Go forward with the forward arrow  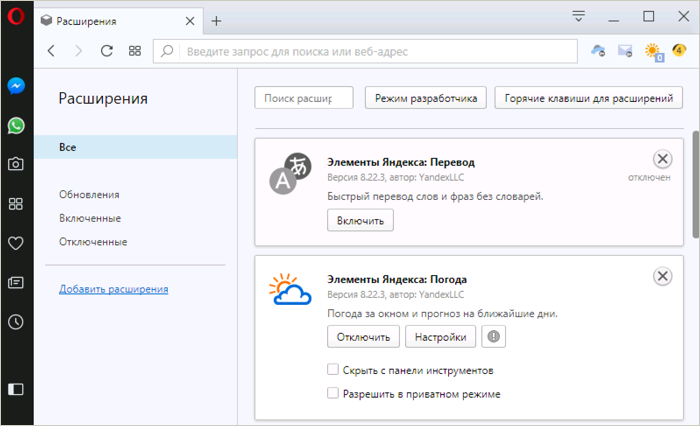[x=79, y=51]
